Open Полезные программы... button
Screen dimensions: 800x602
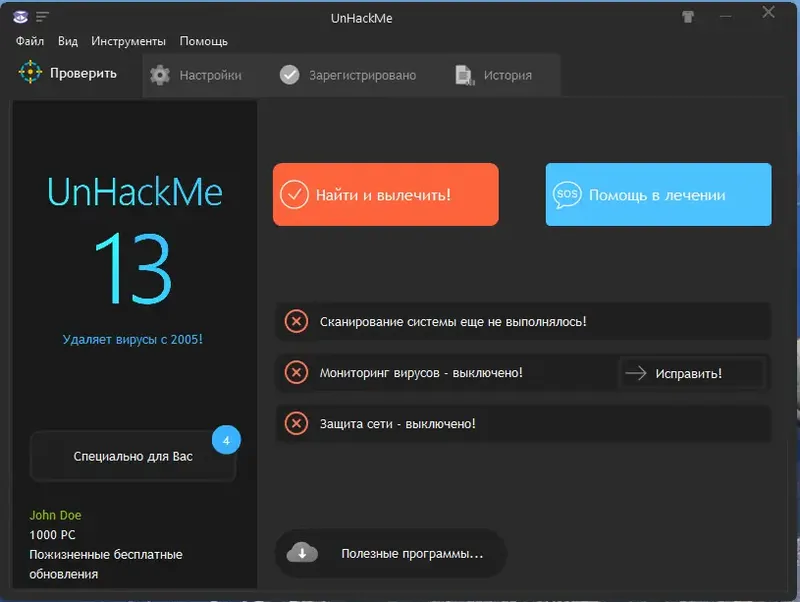(x=391, y=554)
